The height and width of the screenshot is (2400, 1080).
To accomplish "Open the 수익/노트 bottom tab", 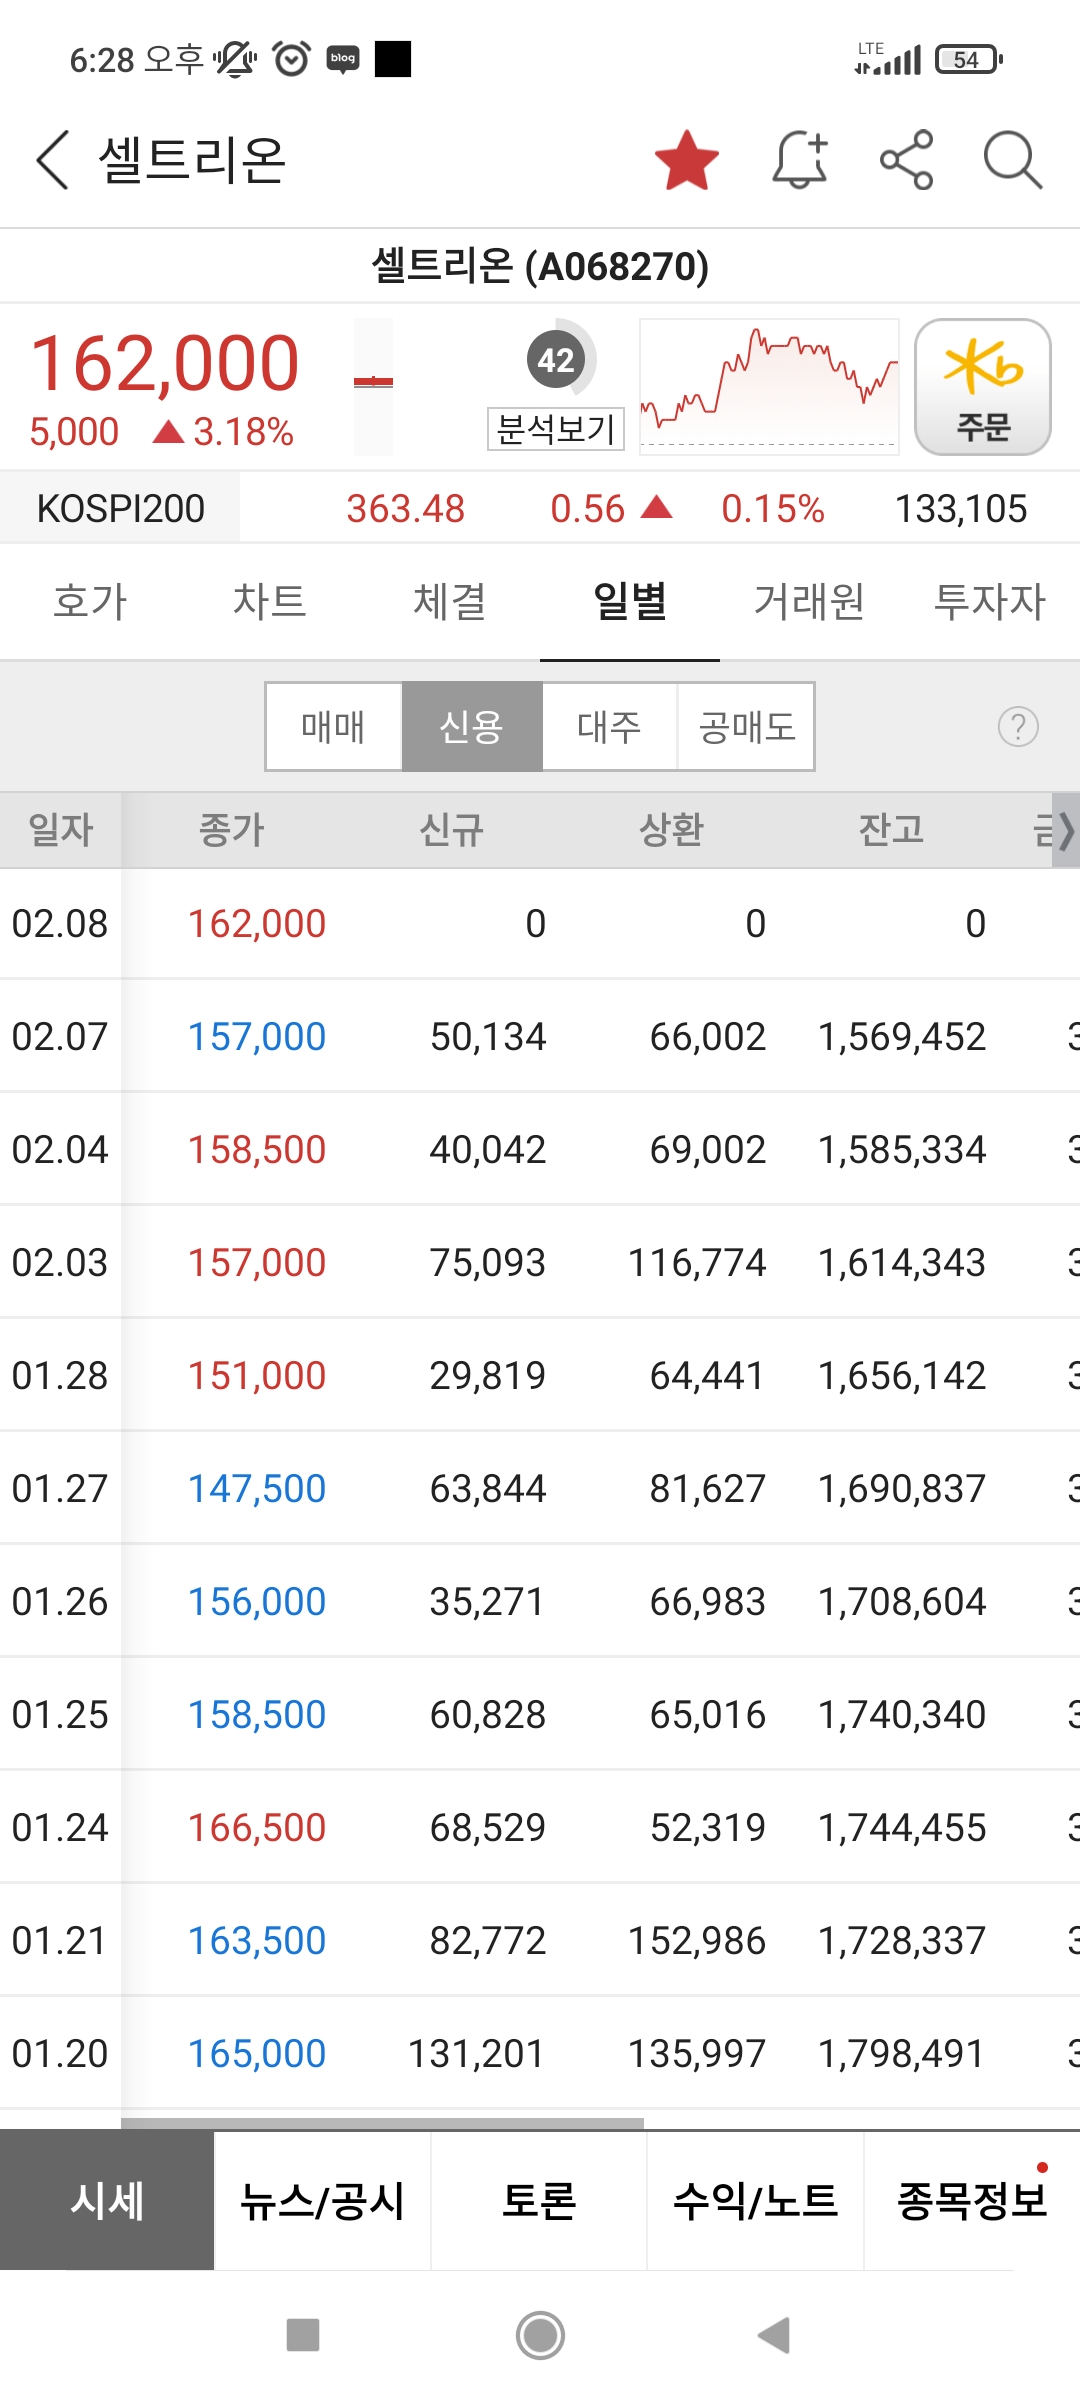I will tap(756, 2201).
